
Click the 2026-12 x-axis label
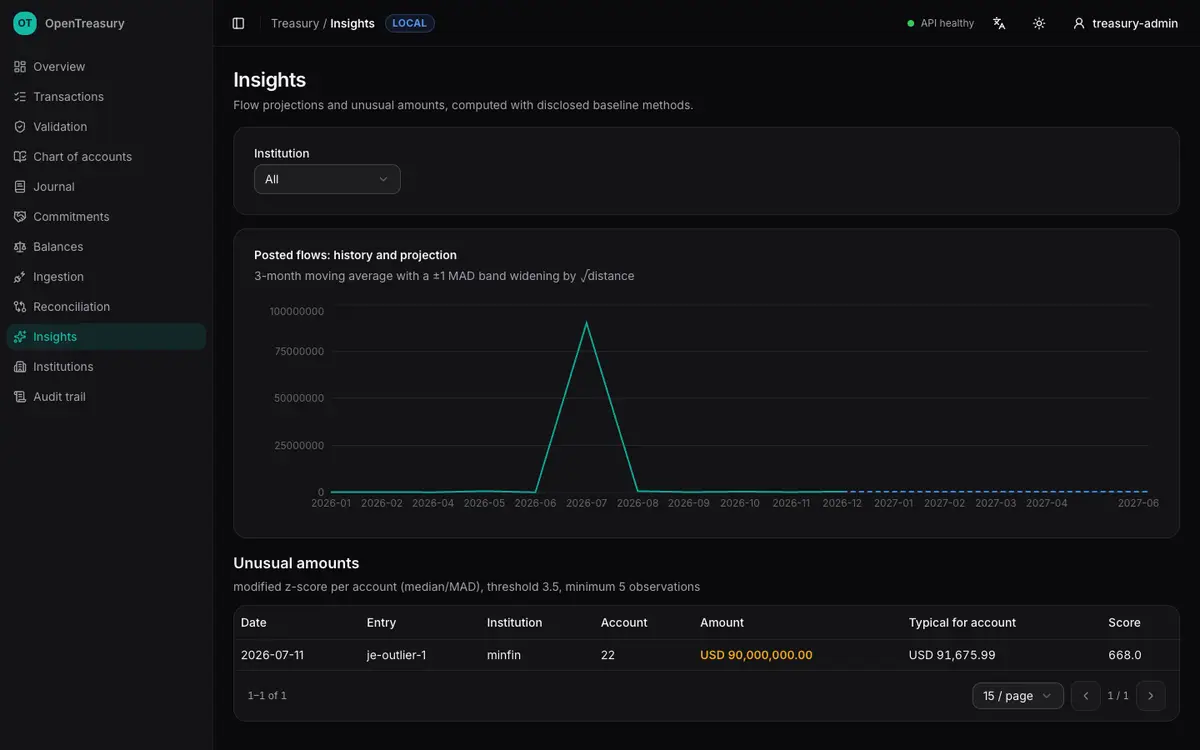(x=842, y=503)
